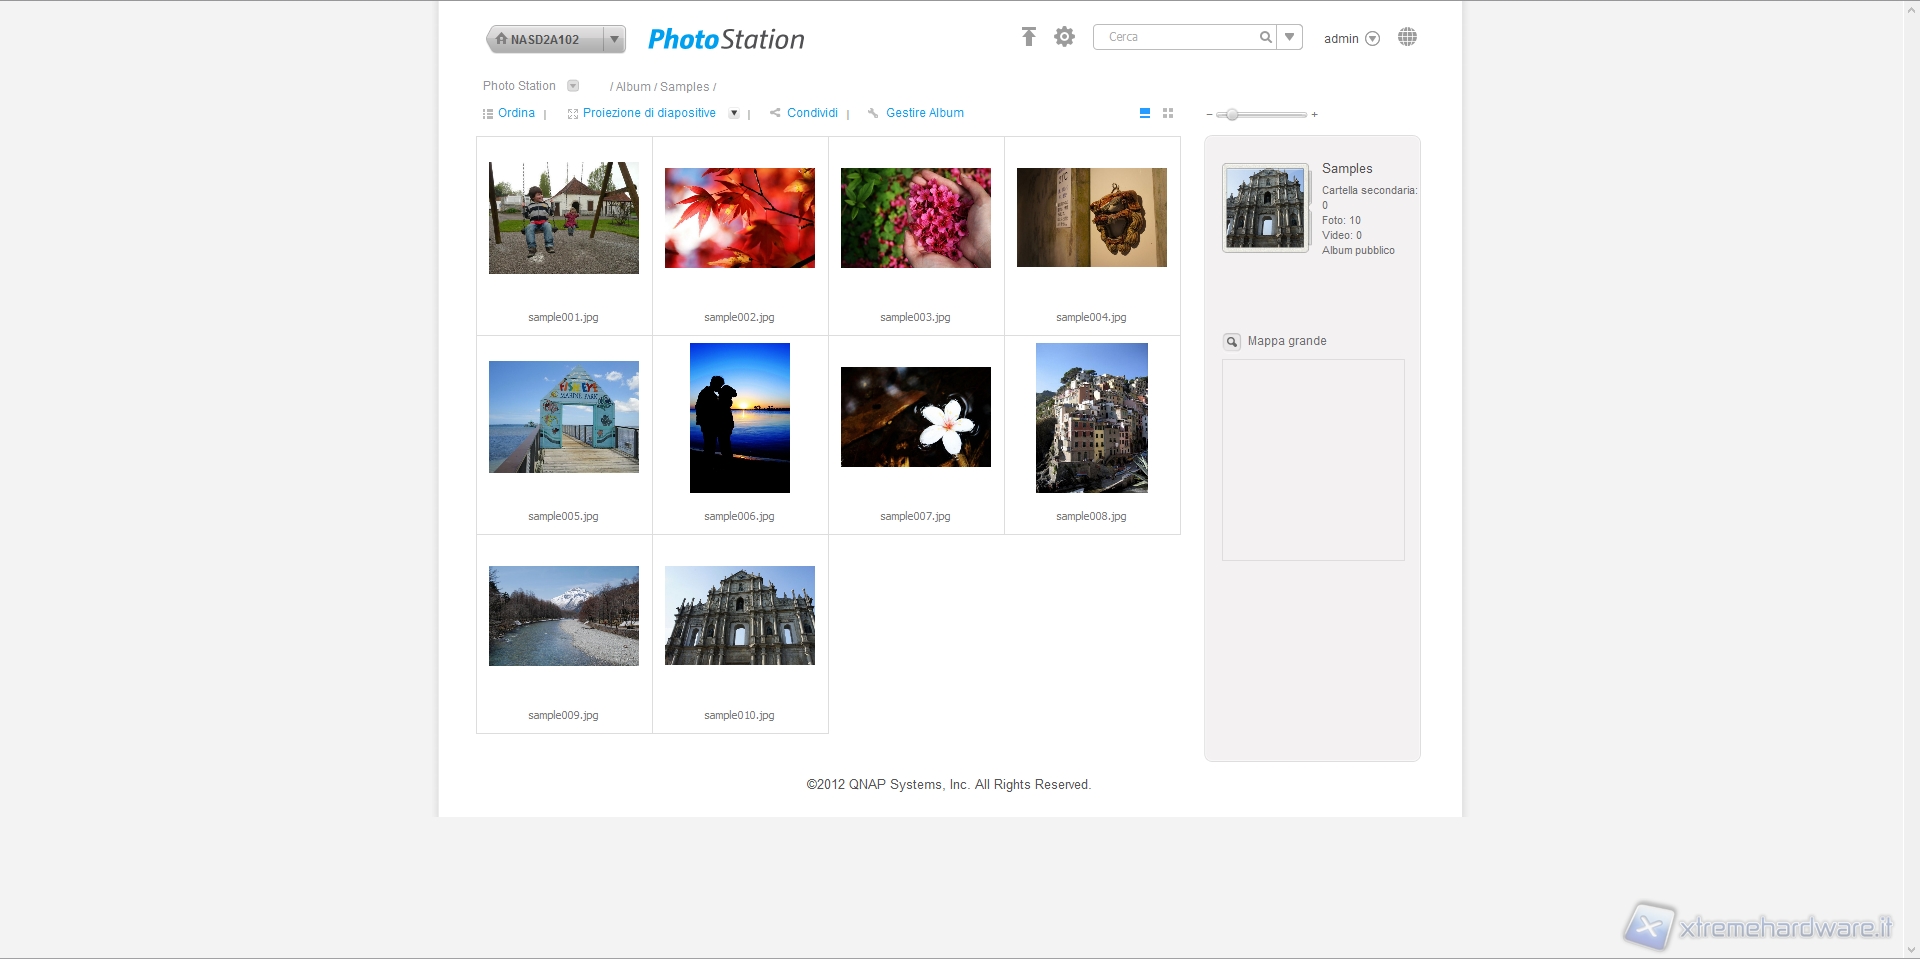Expand the NASD2A102 dropdown arrow

point(615,39)
